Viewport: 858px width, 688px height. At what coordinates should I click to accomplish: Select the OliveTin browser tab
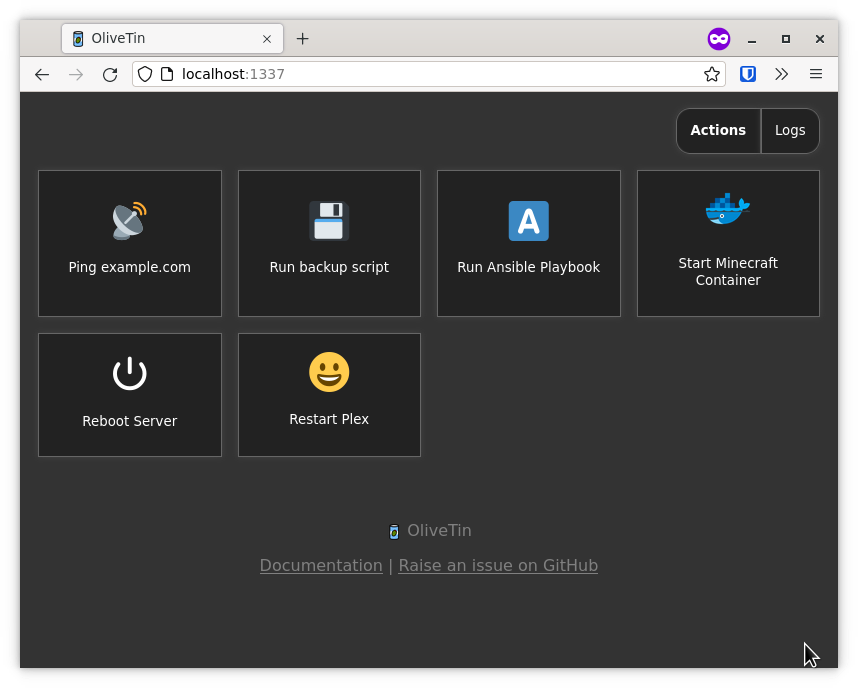(172, 38)
